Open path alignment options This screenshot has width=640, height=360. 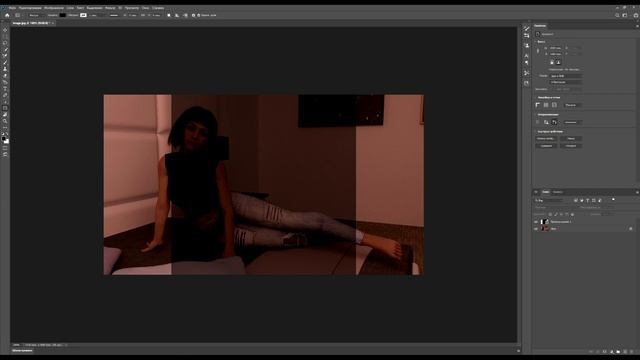177,15
